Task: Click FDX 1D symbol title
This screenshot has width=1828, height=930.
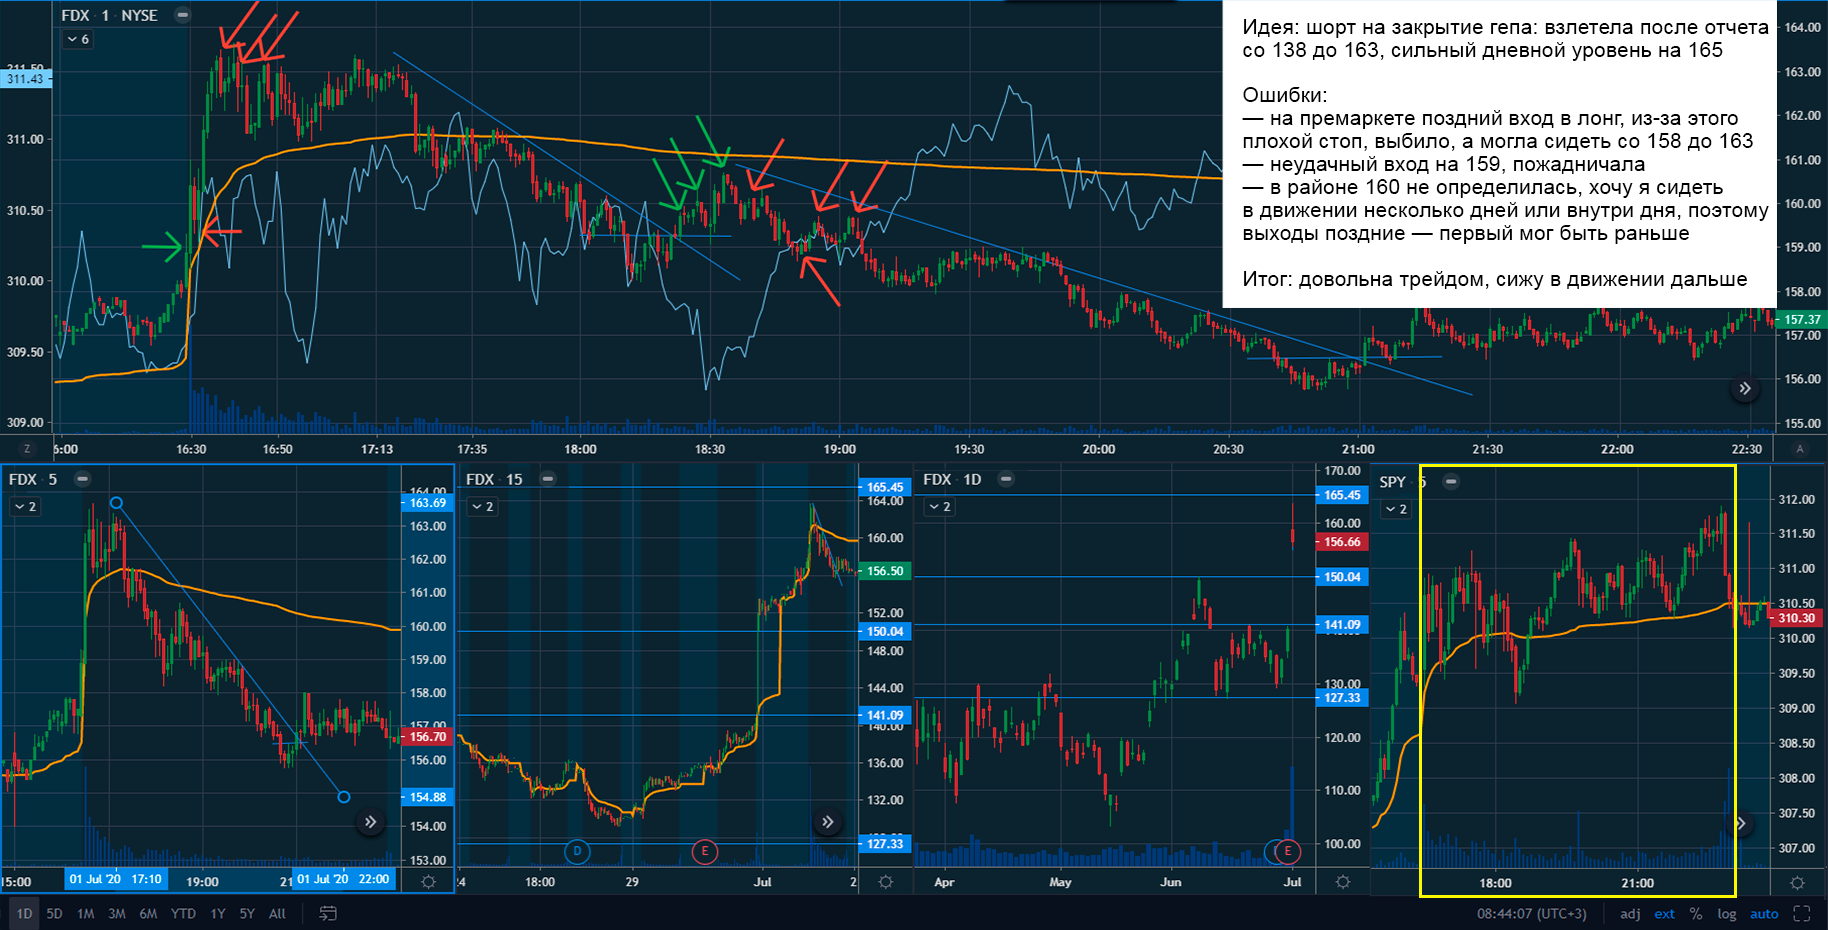Action: pyautogui.click(x=952, y=479)
